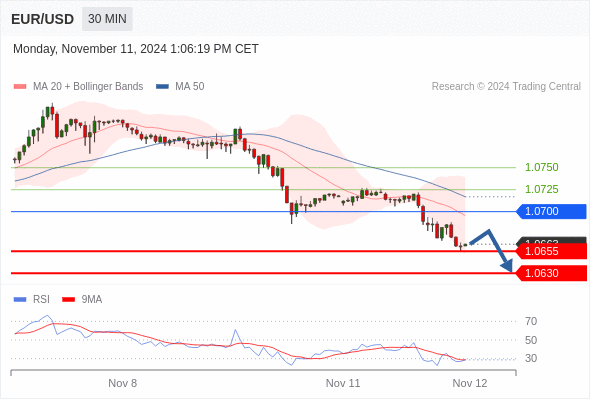Click the 1.0725 resistance level label
This screenshot has height=400, width=590.
[541, 189]
